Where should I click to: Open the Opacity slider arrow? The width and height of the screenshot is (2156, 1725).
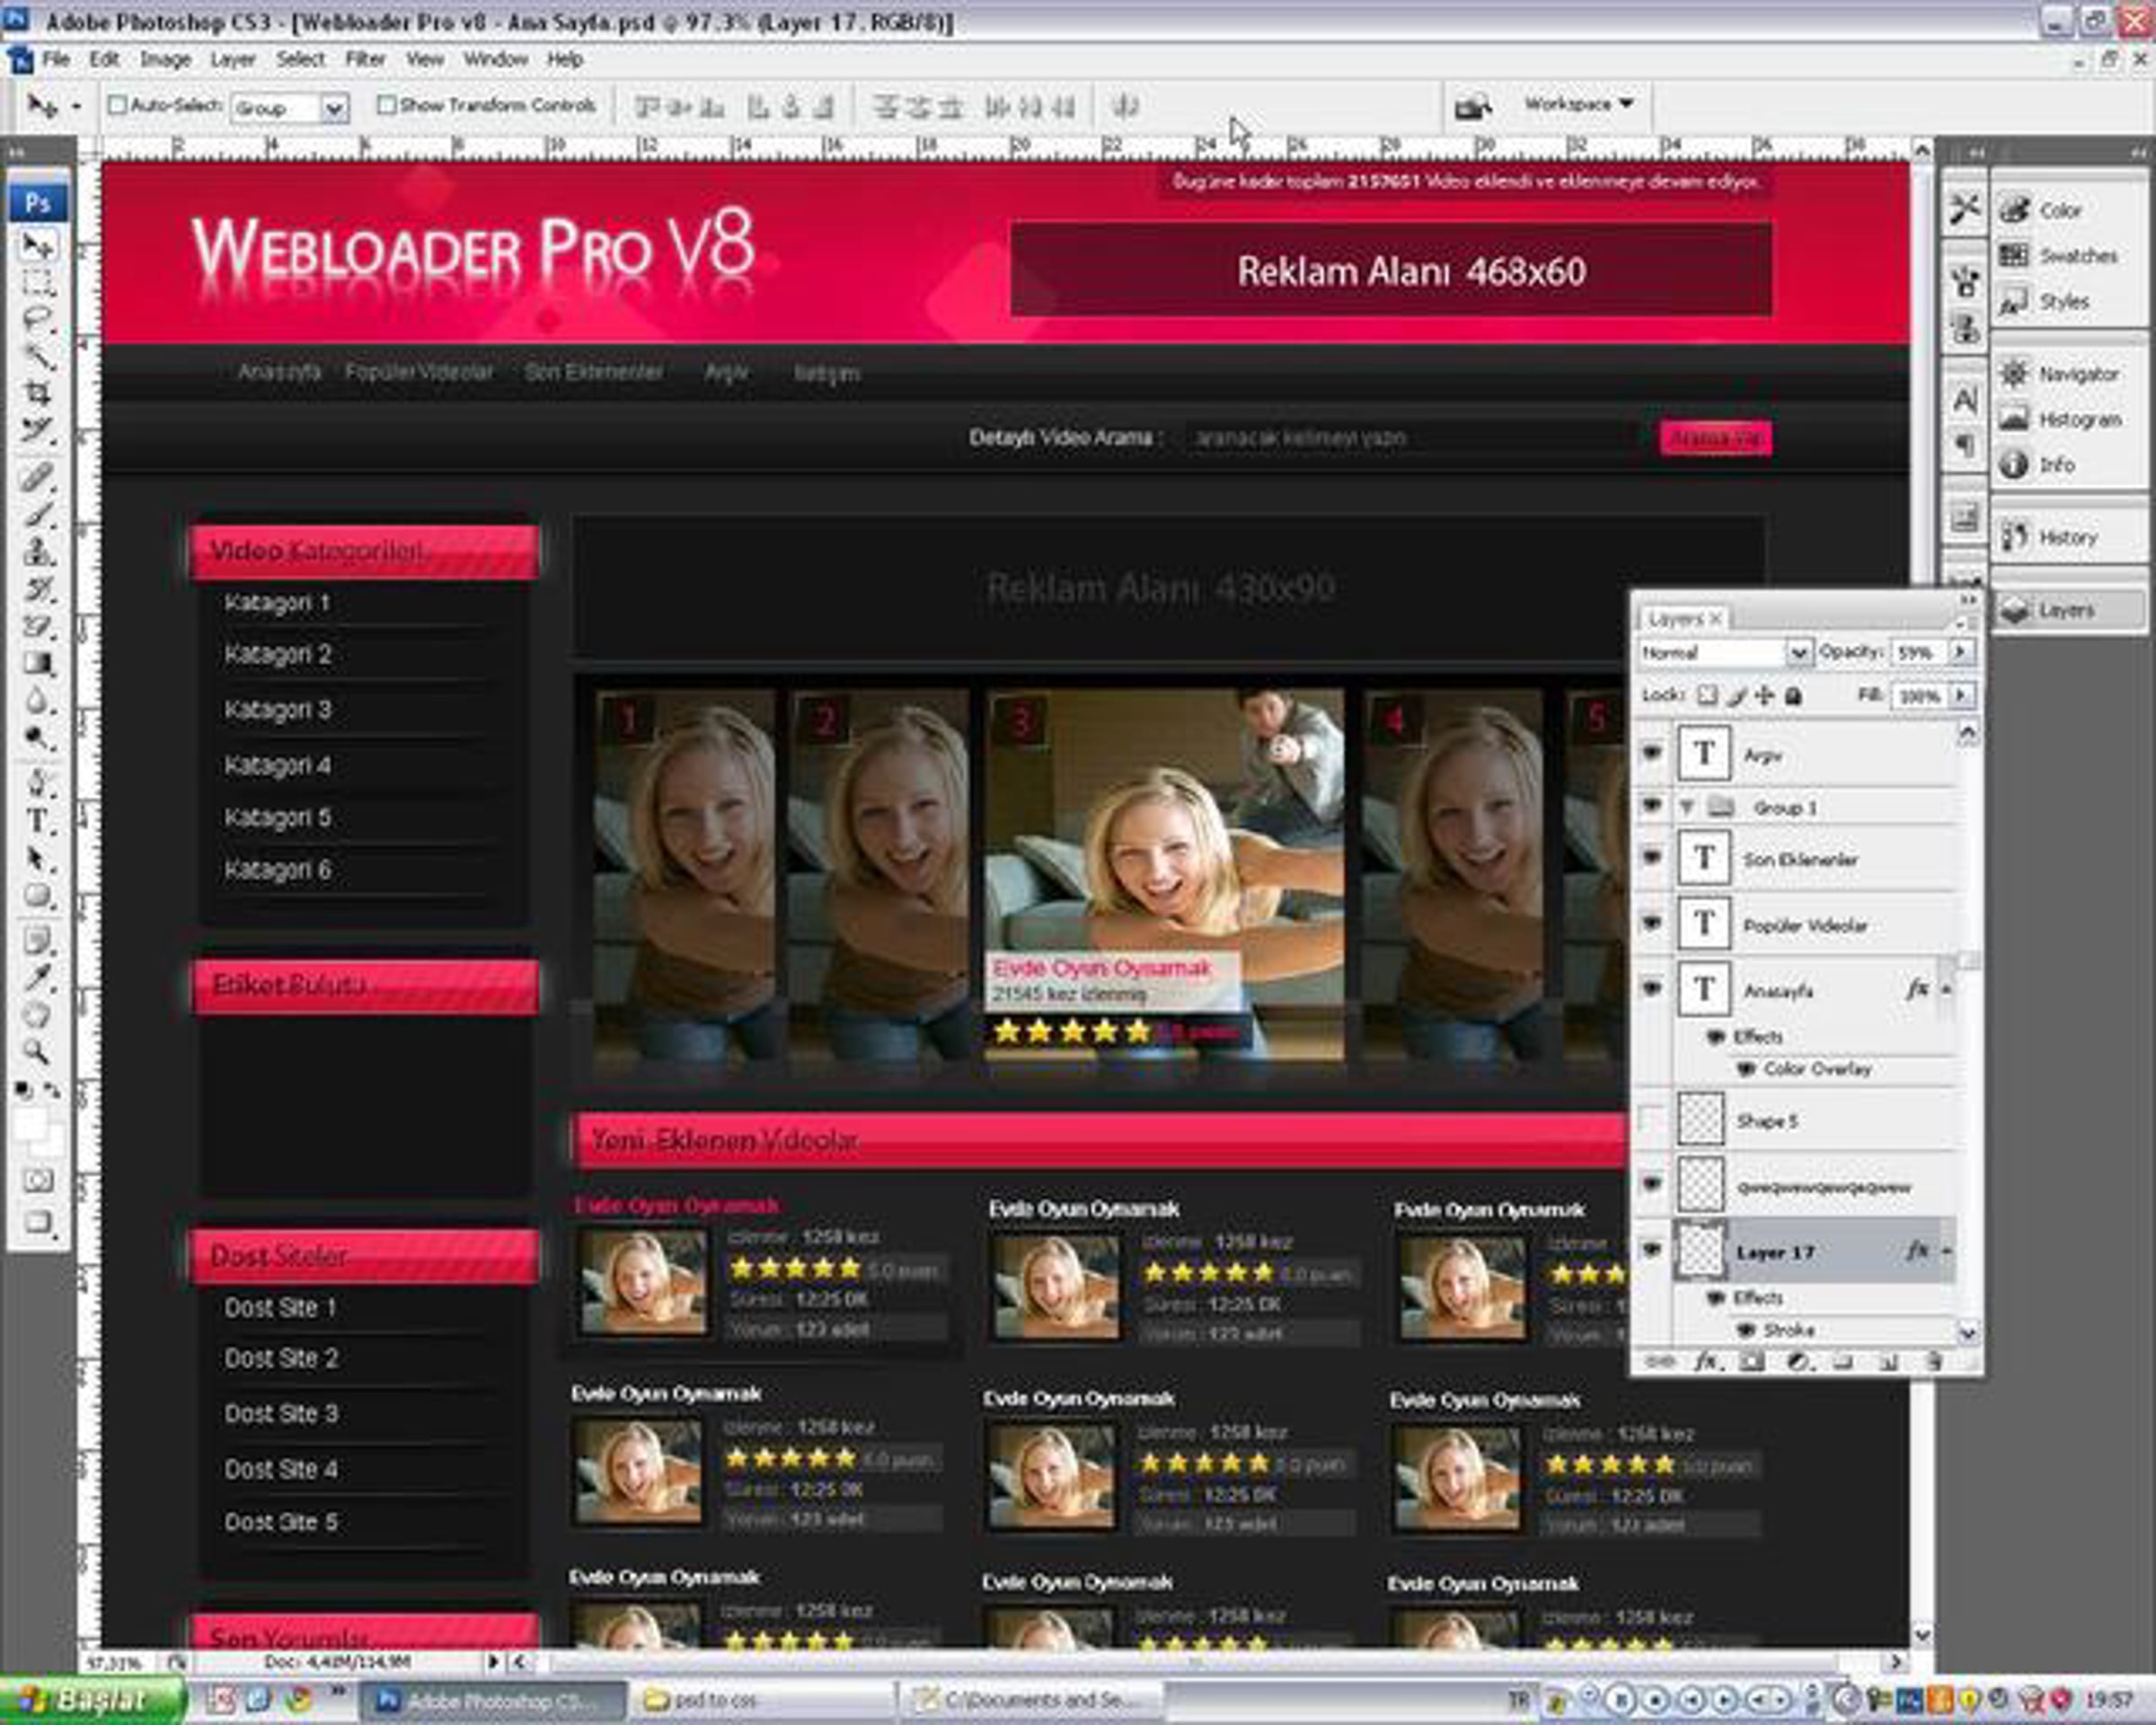click(1961, 653)
